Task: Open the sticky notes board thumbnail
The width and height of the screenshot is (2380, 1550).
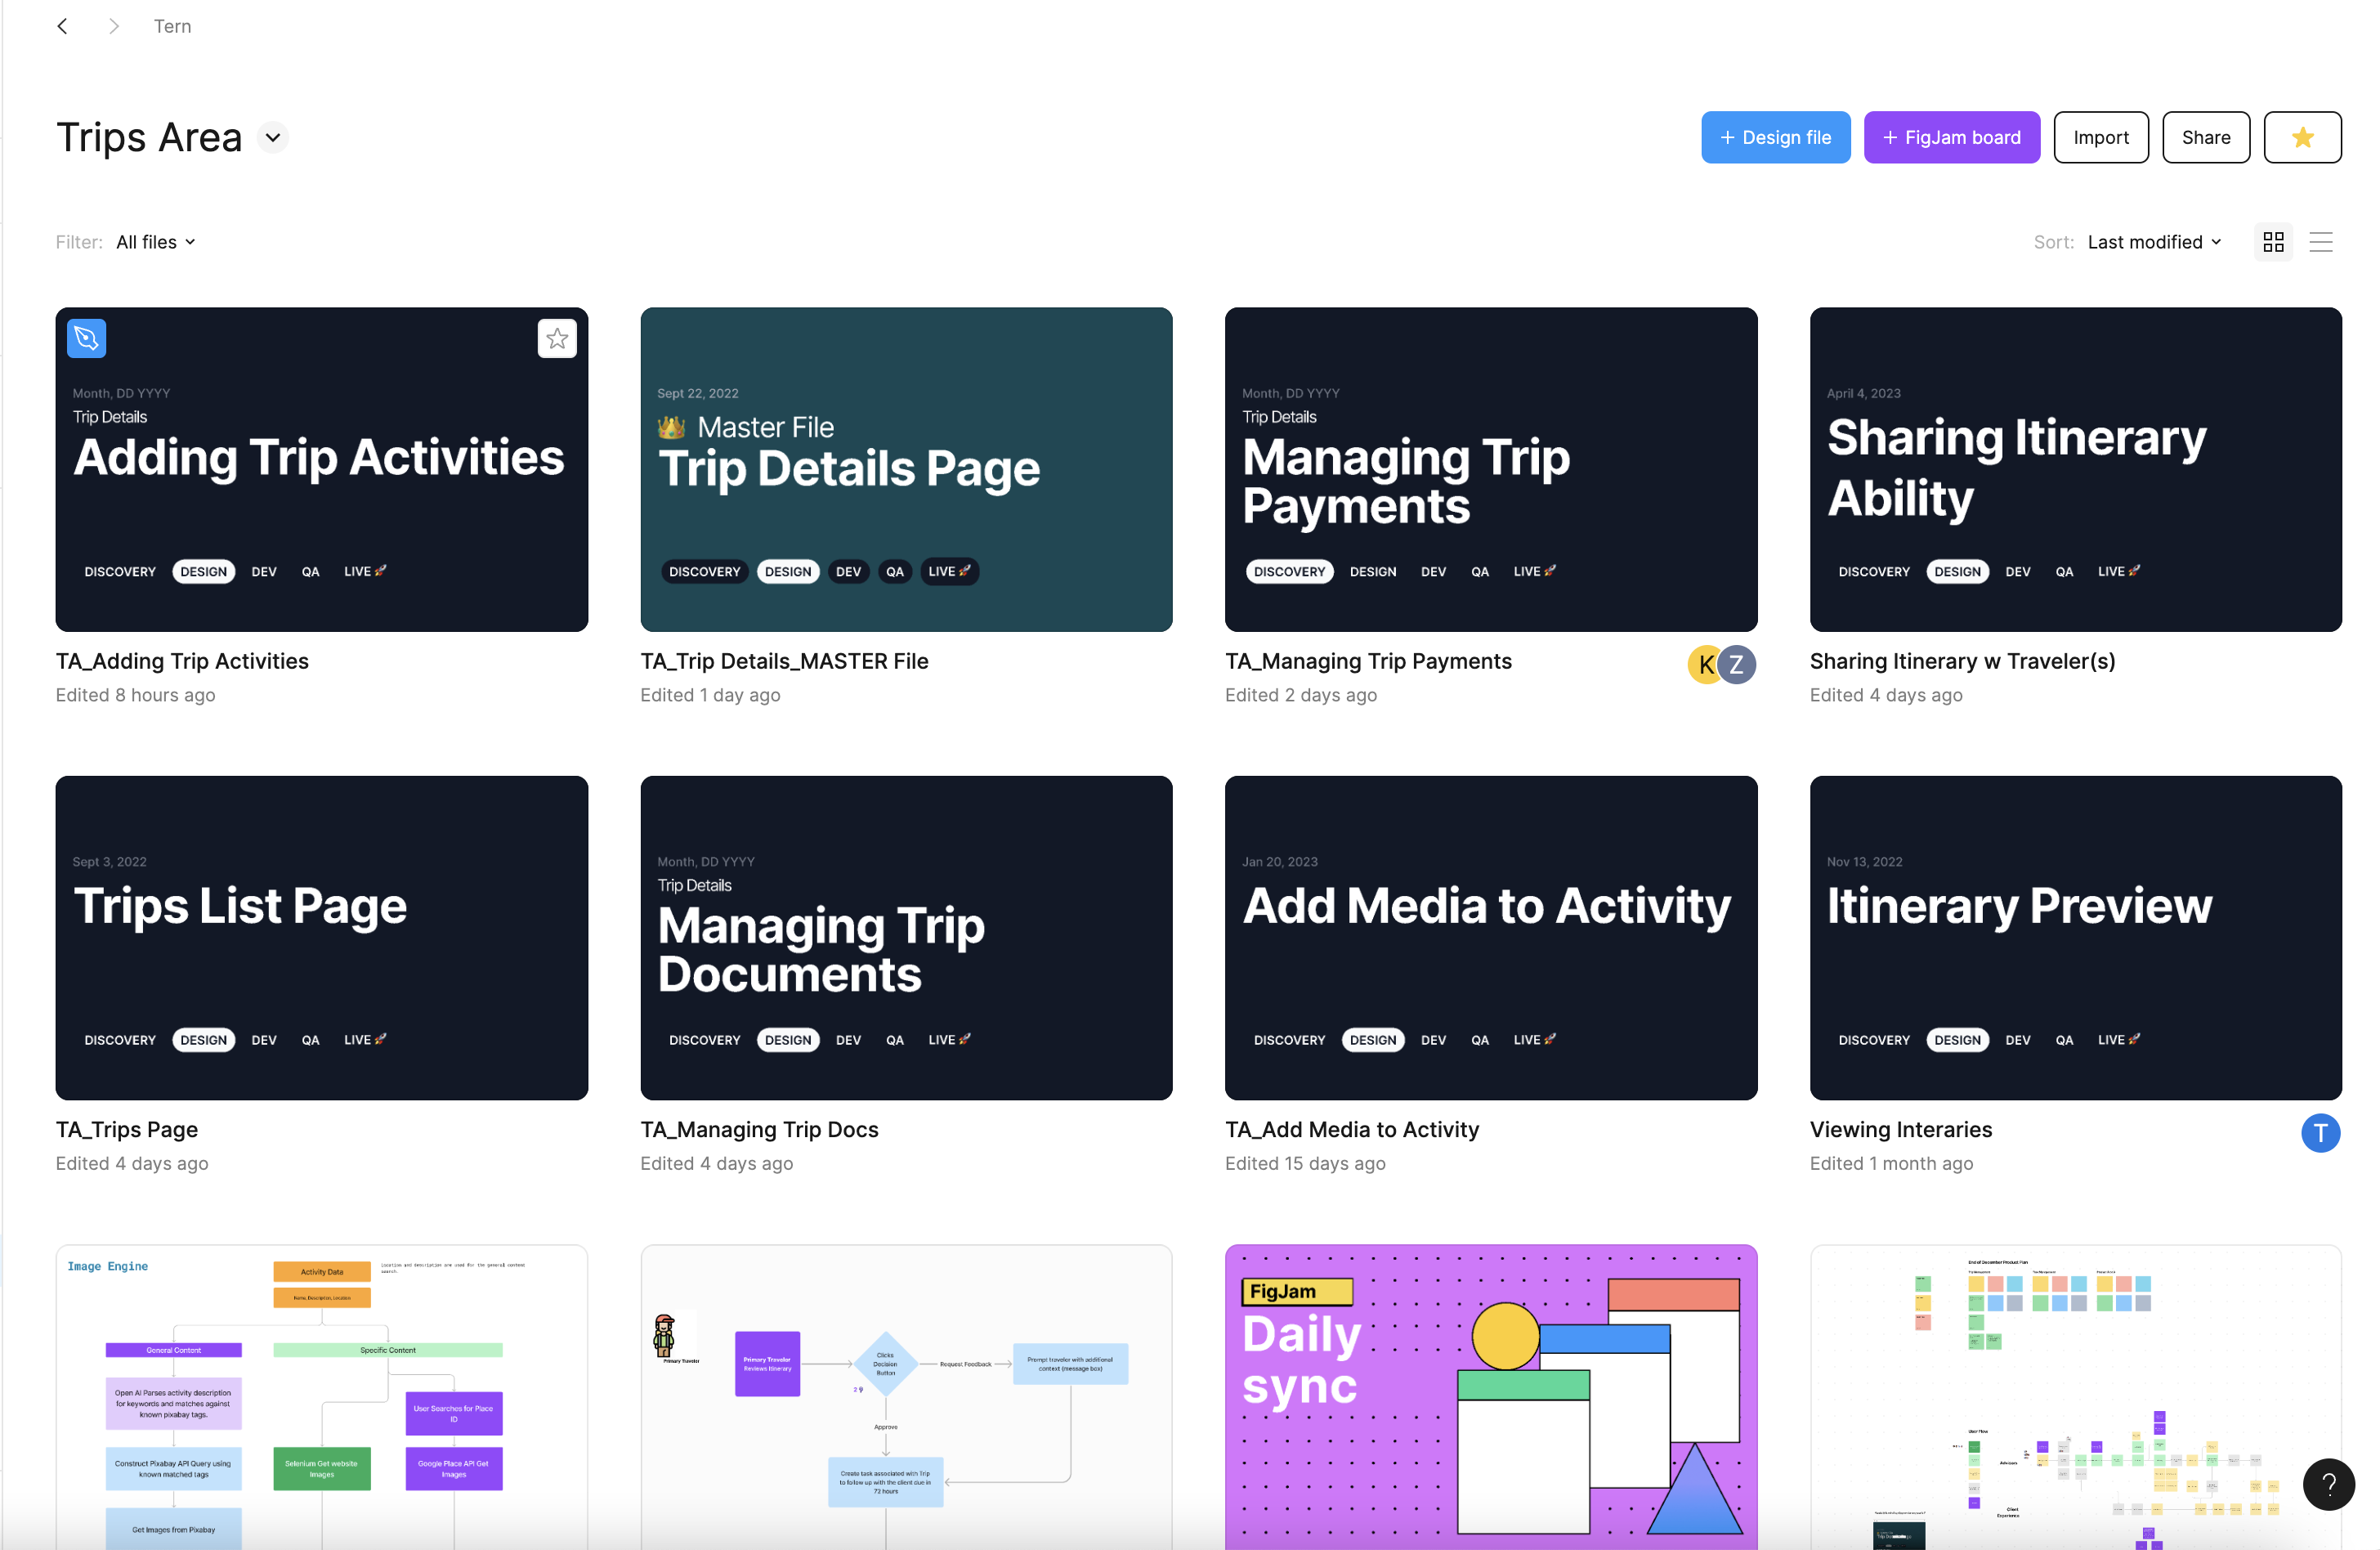Action: pos(2075,1397)
